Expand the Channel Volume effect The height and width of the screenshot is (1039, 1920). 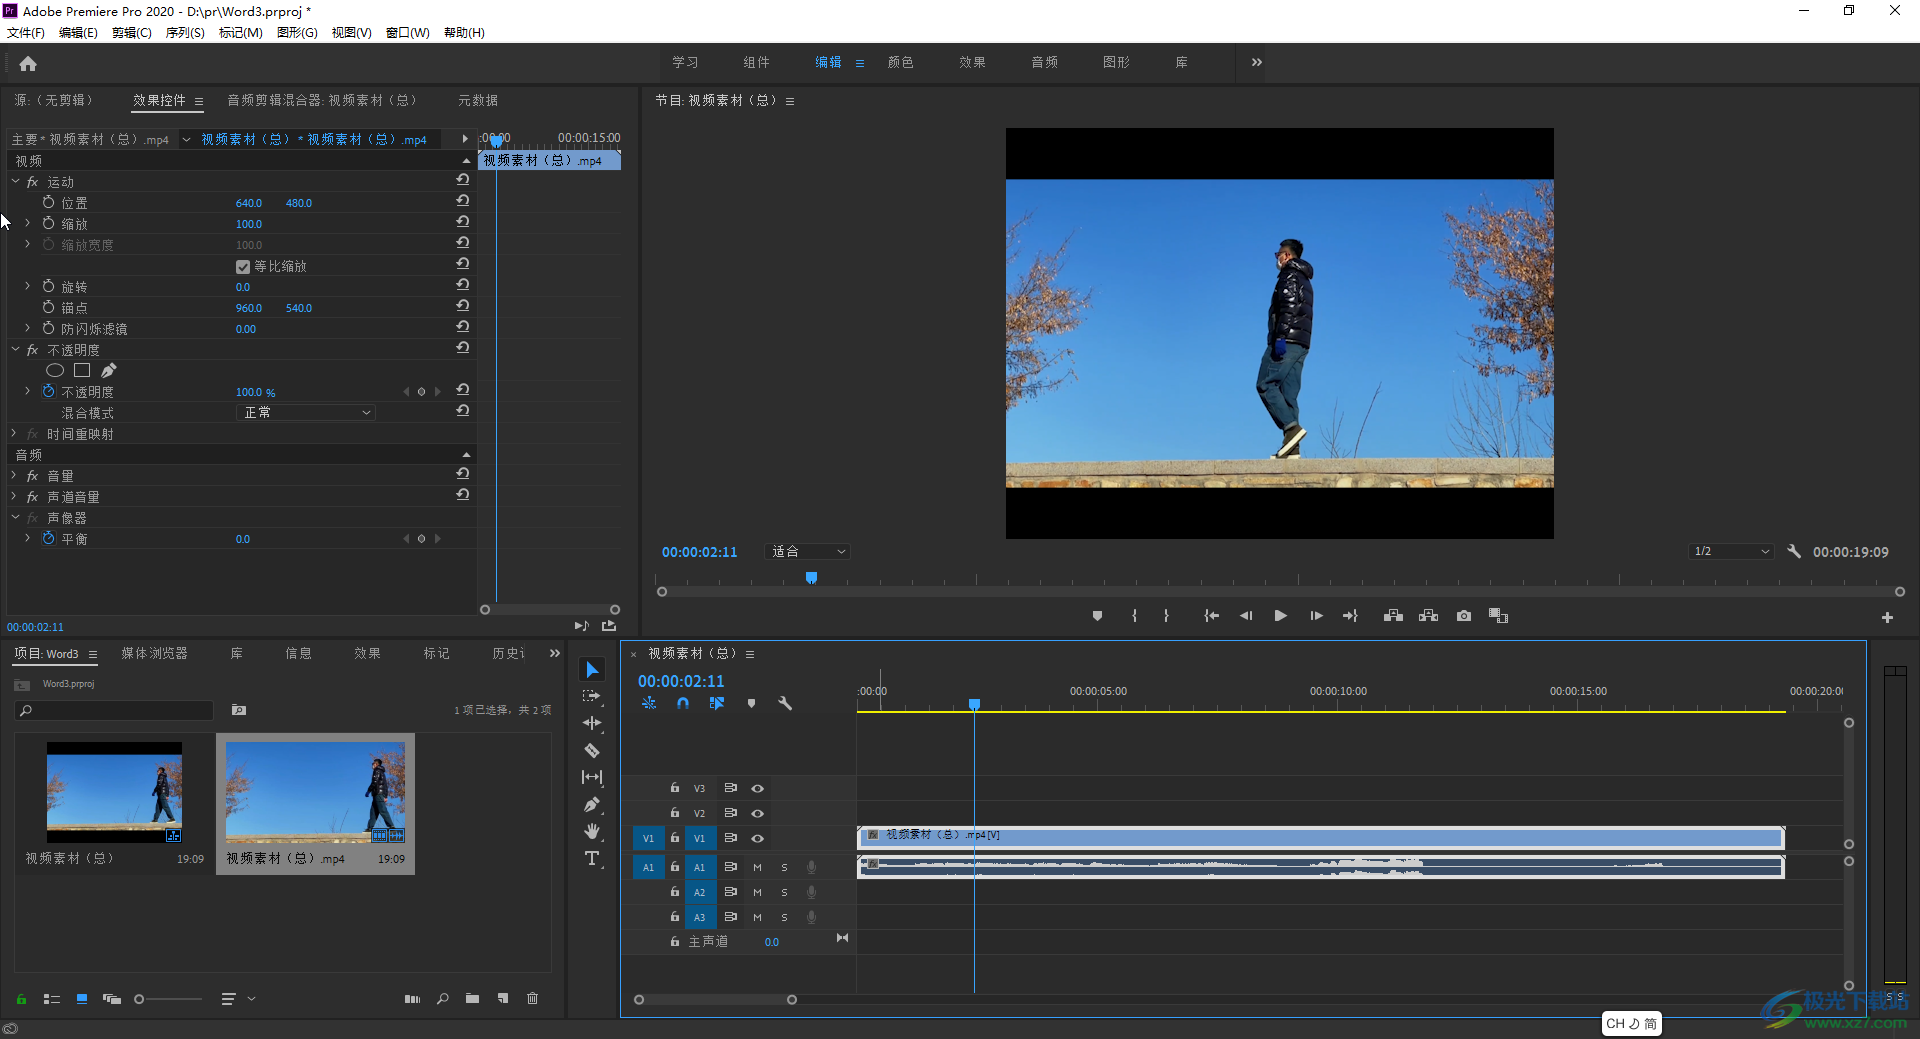(x=14, y=497)
